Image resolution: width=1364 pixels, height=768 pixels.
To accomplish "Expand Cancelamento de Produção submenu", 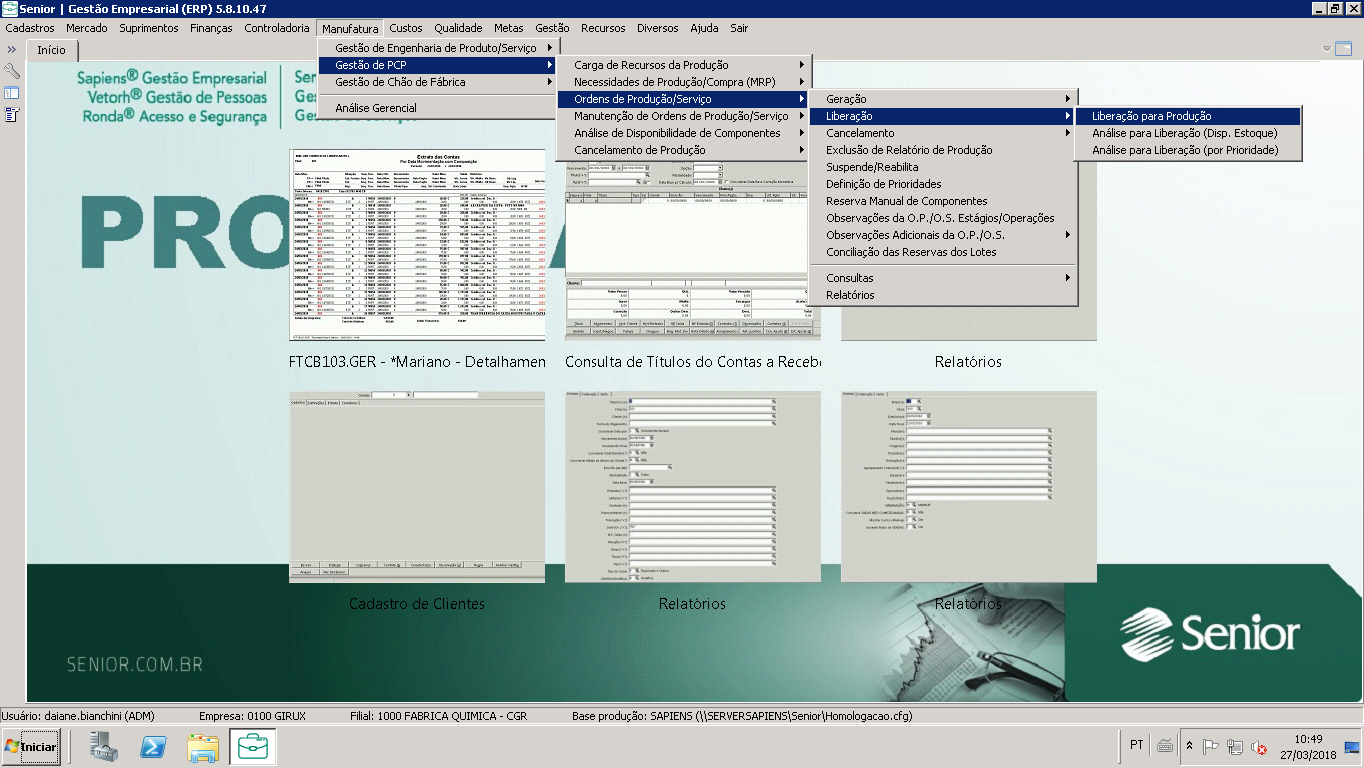I will tap(683, 150).
